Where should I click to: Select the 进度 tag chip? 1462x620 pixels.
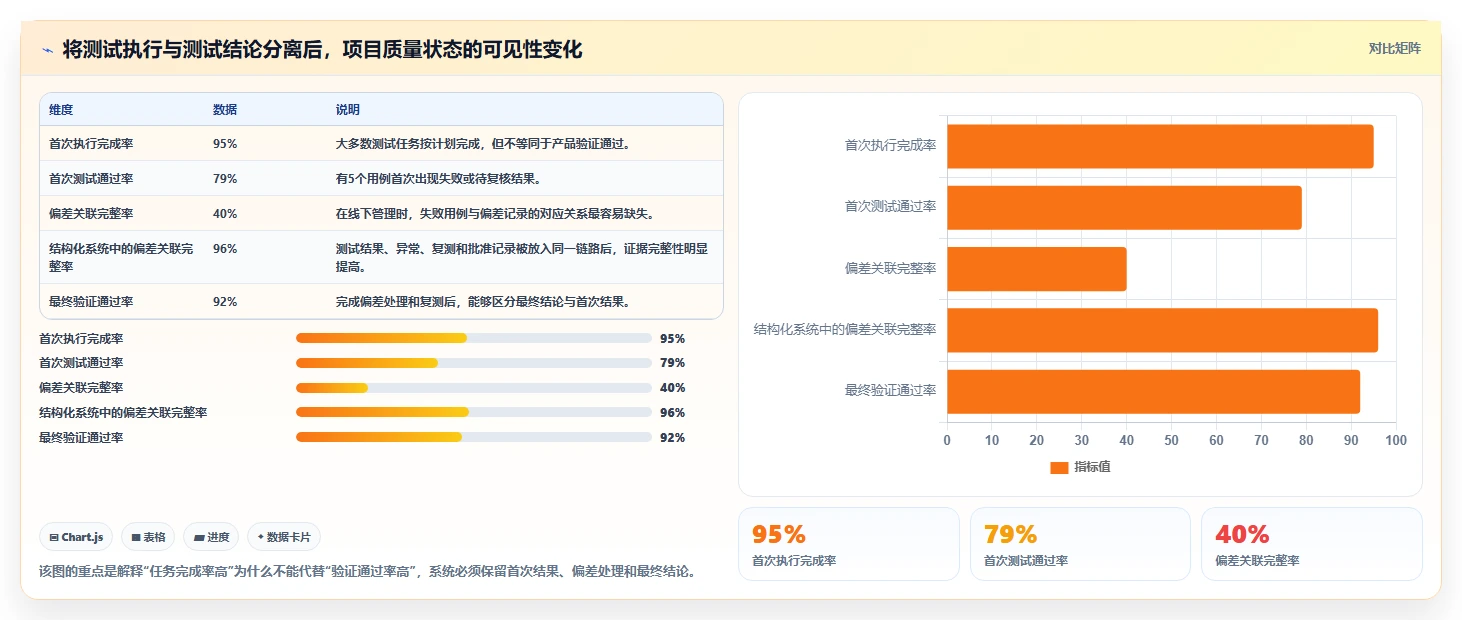[211, 537]
